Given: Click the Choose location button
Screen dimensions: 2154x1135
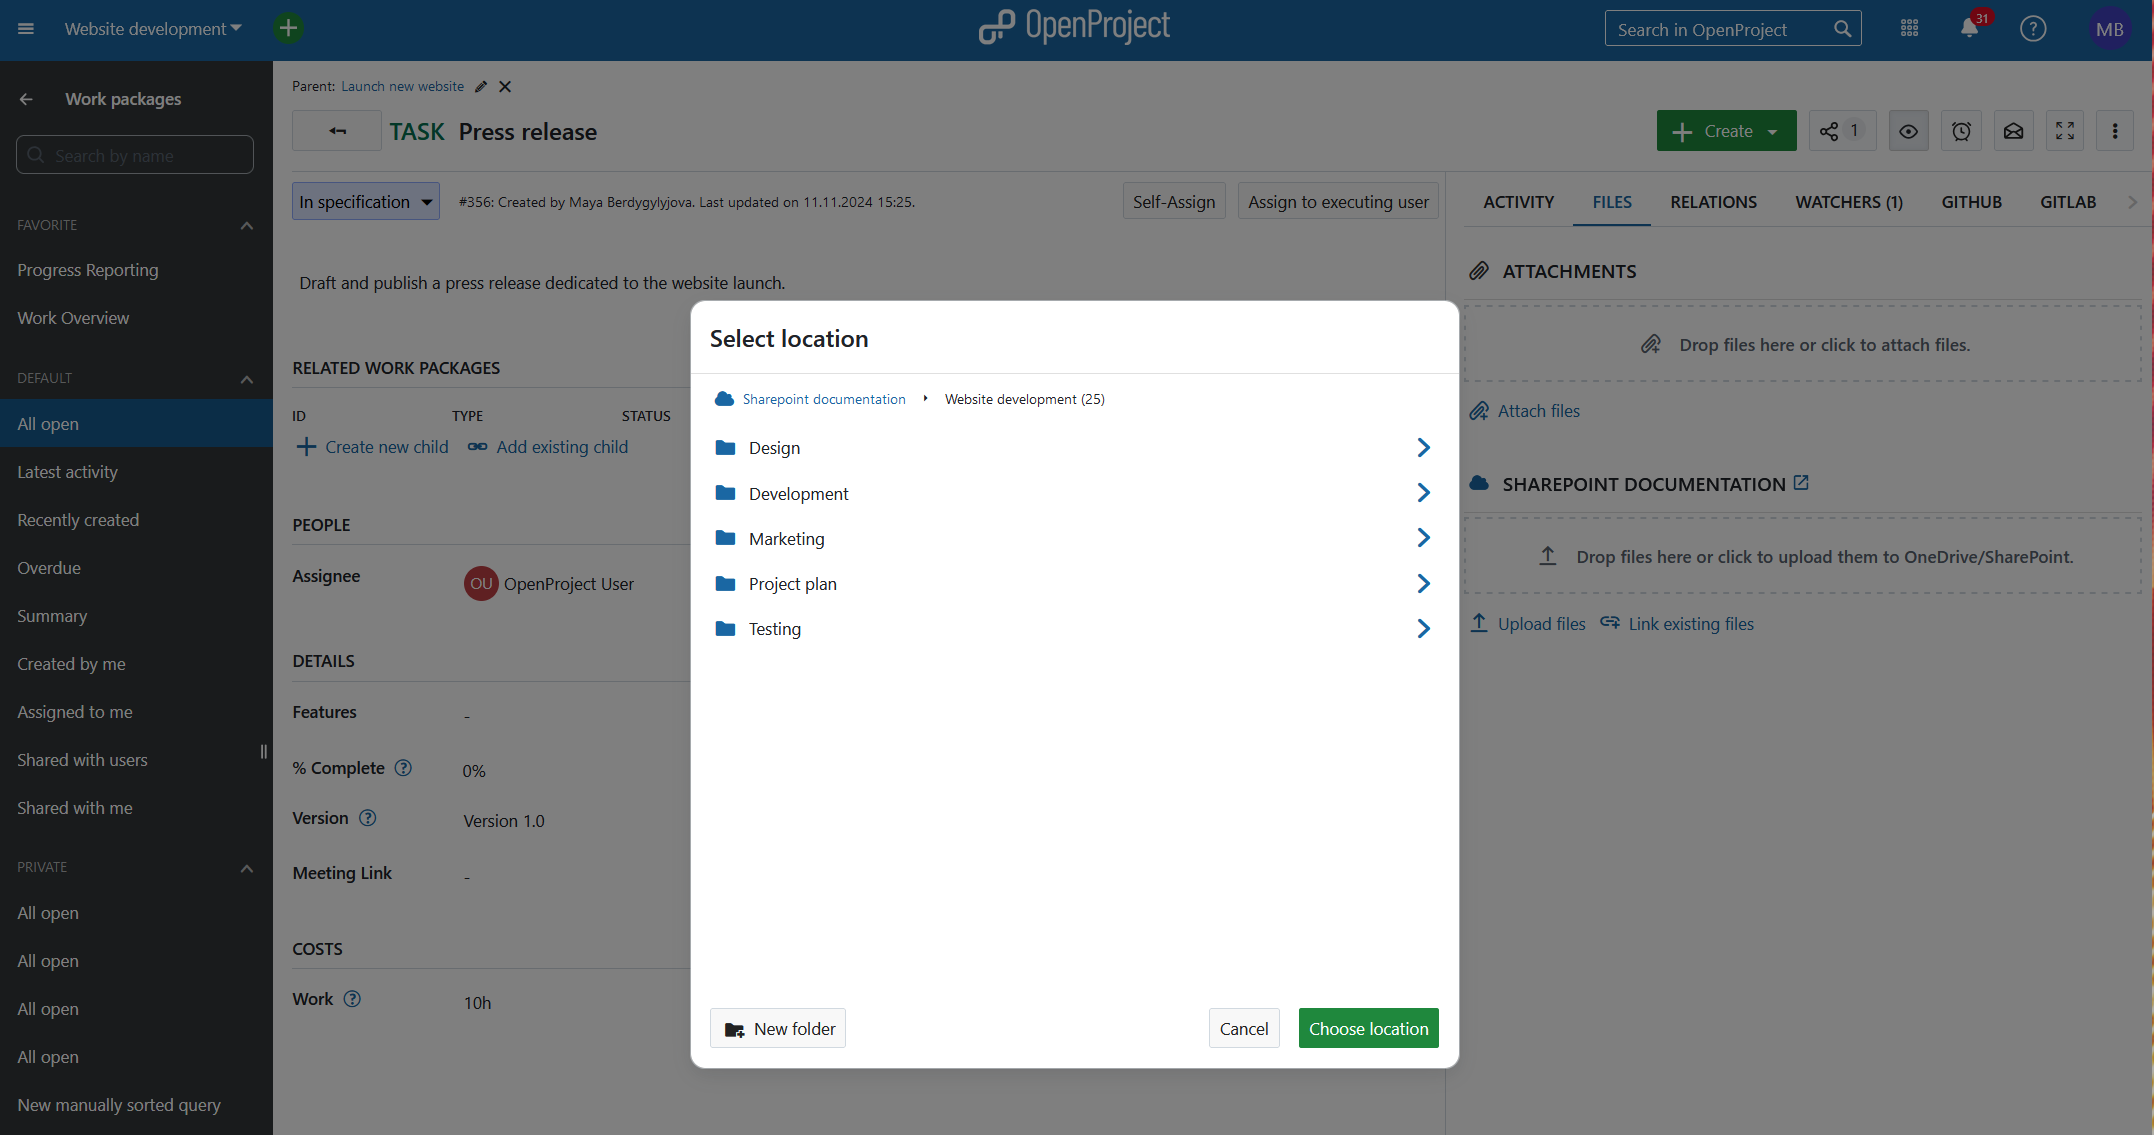Looking at the screenshot, I should [x=1368, y=1028].
